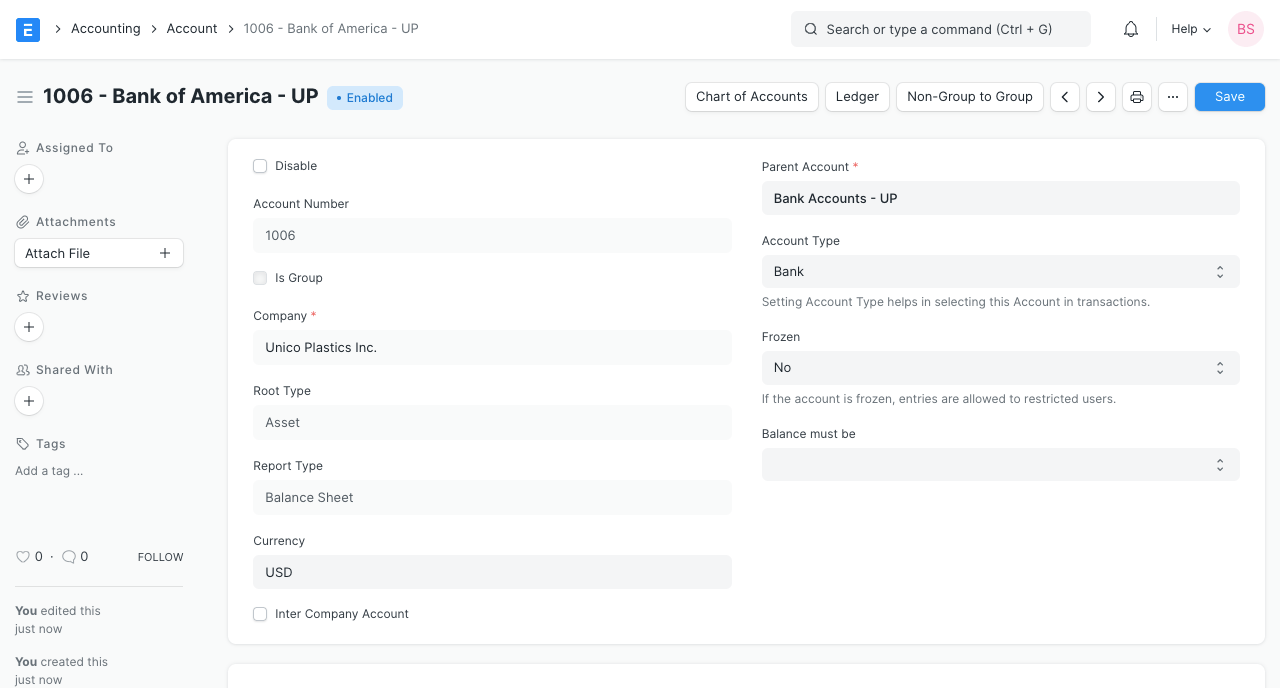This screenshot has height=688, width=1280.
Task: Open the ERPNext home icon in the navbar
Action: (27, 29)
